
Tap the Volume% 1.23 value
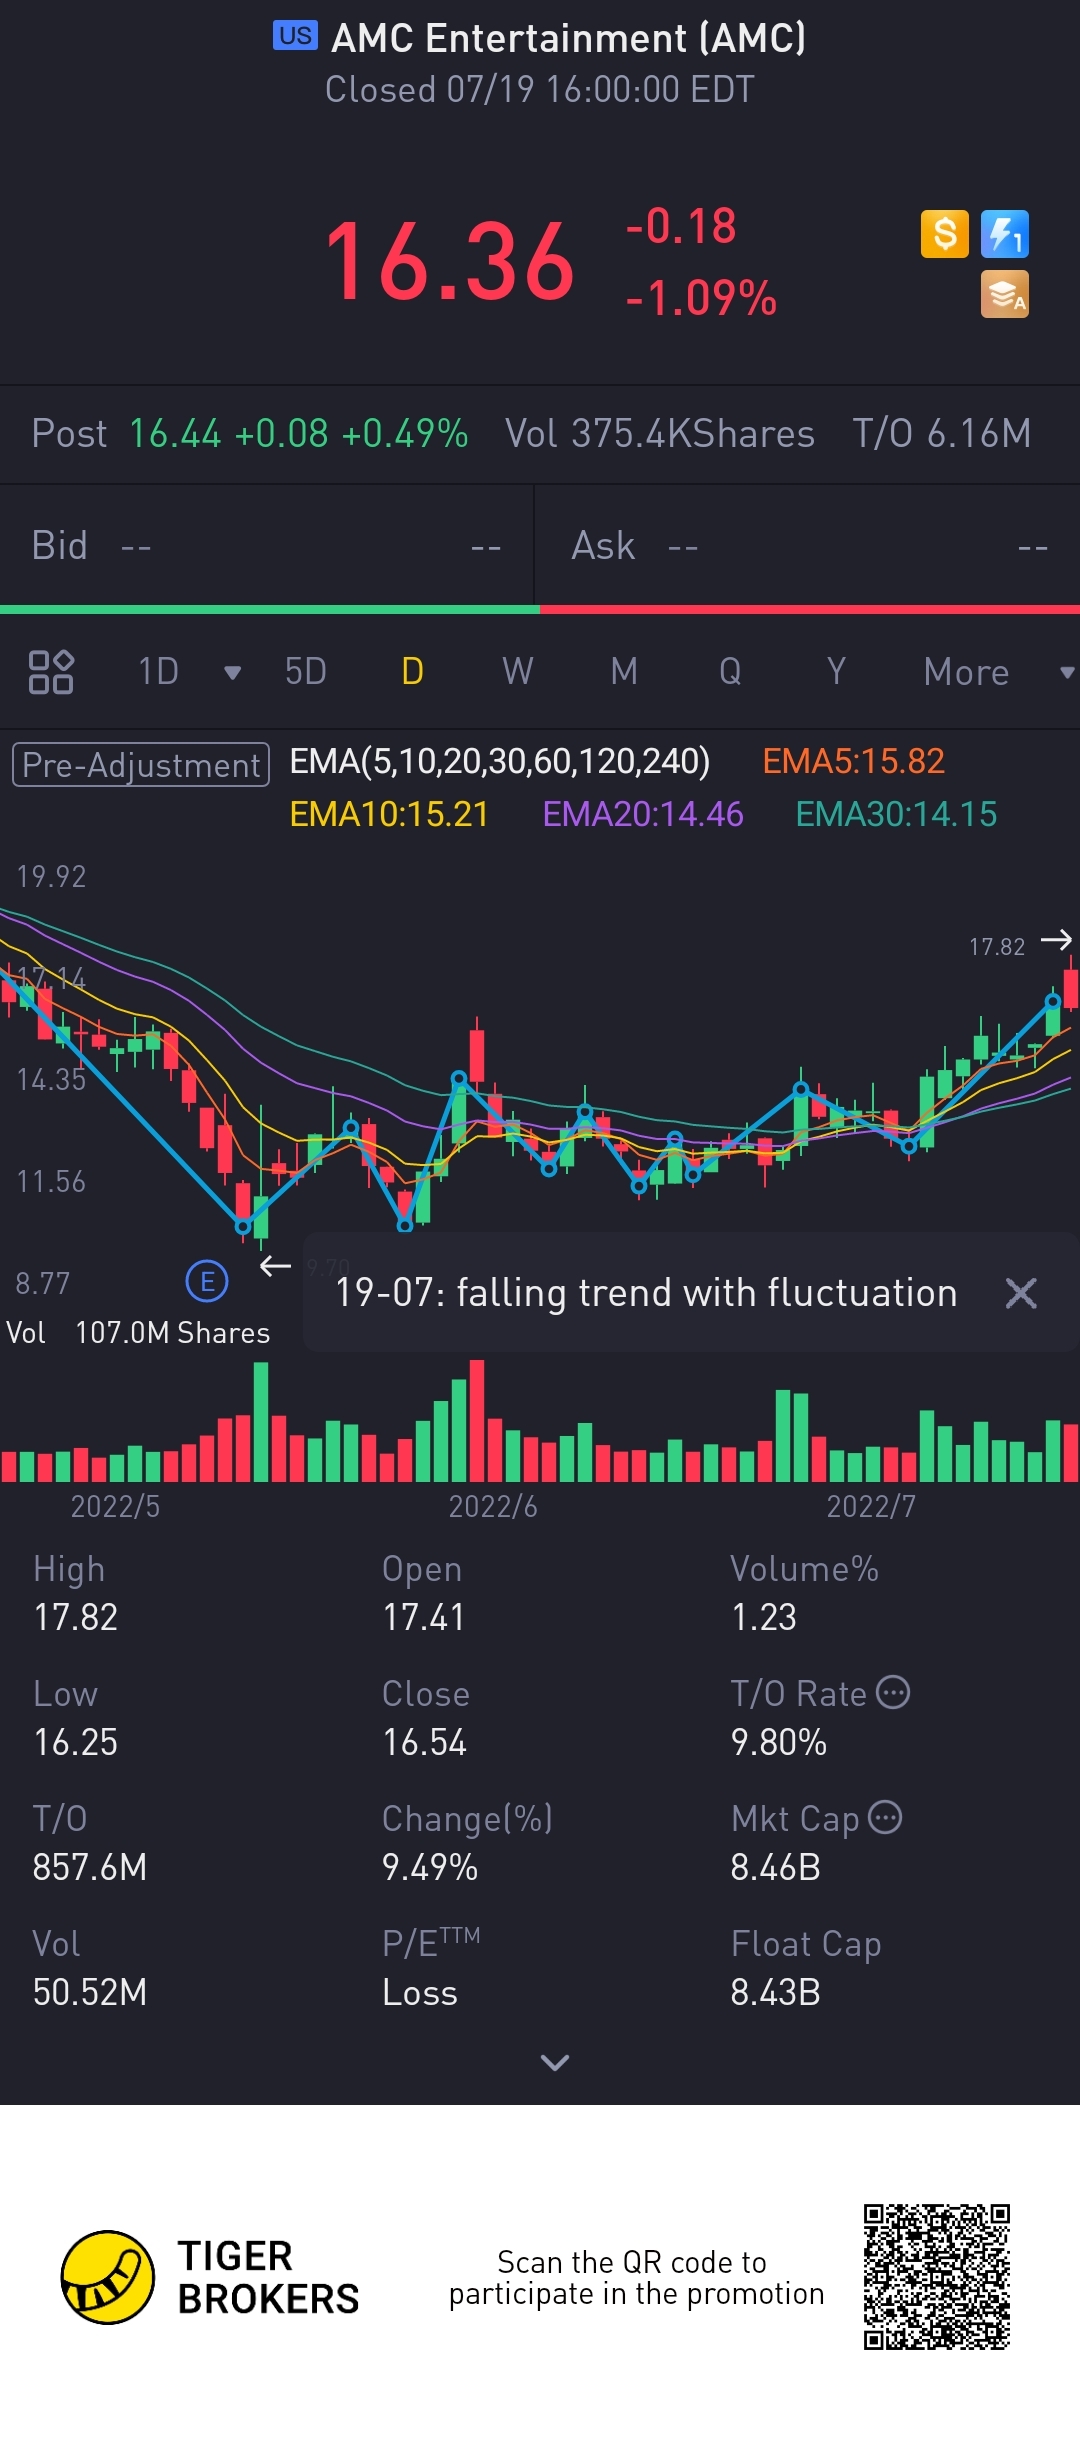[x=764, y=1617]
